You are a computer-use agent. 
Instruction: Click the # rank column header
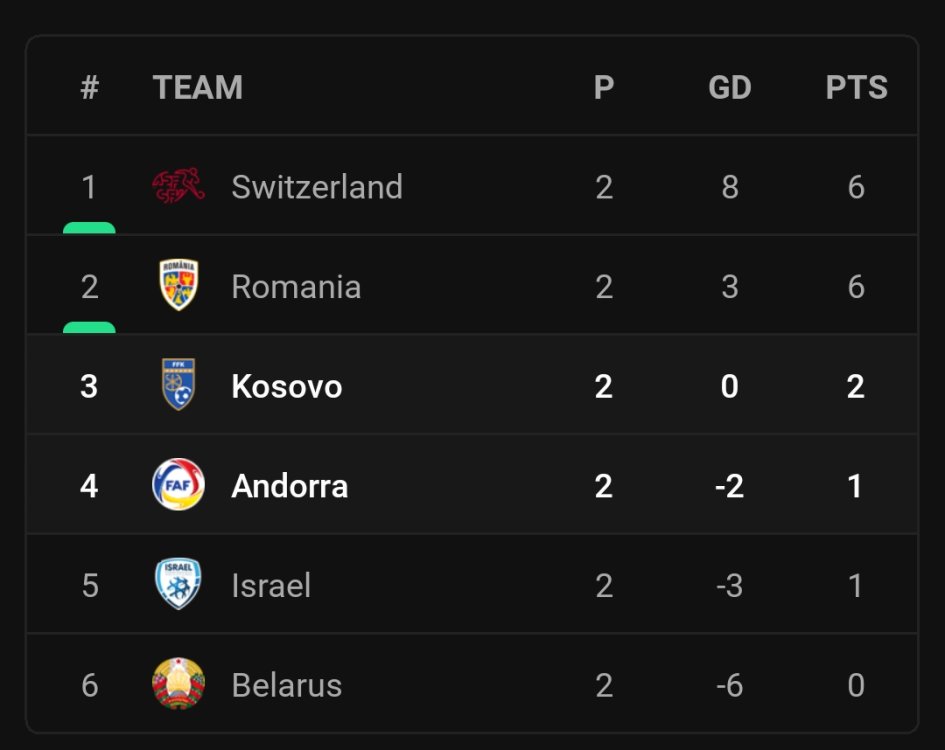tap(90, 88)
